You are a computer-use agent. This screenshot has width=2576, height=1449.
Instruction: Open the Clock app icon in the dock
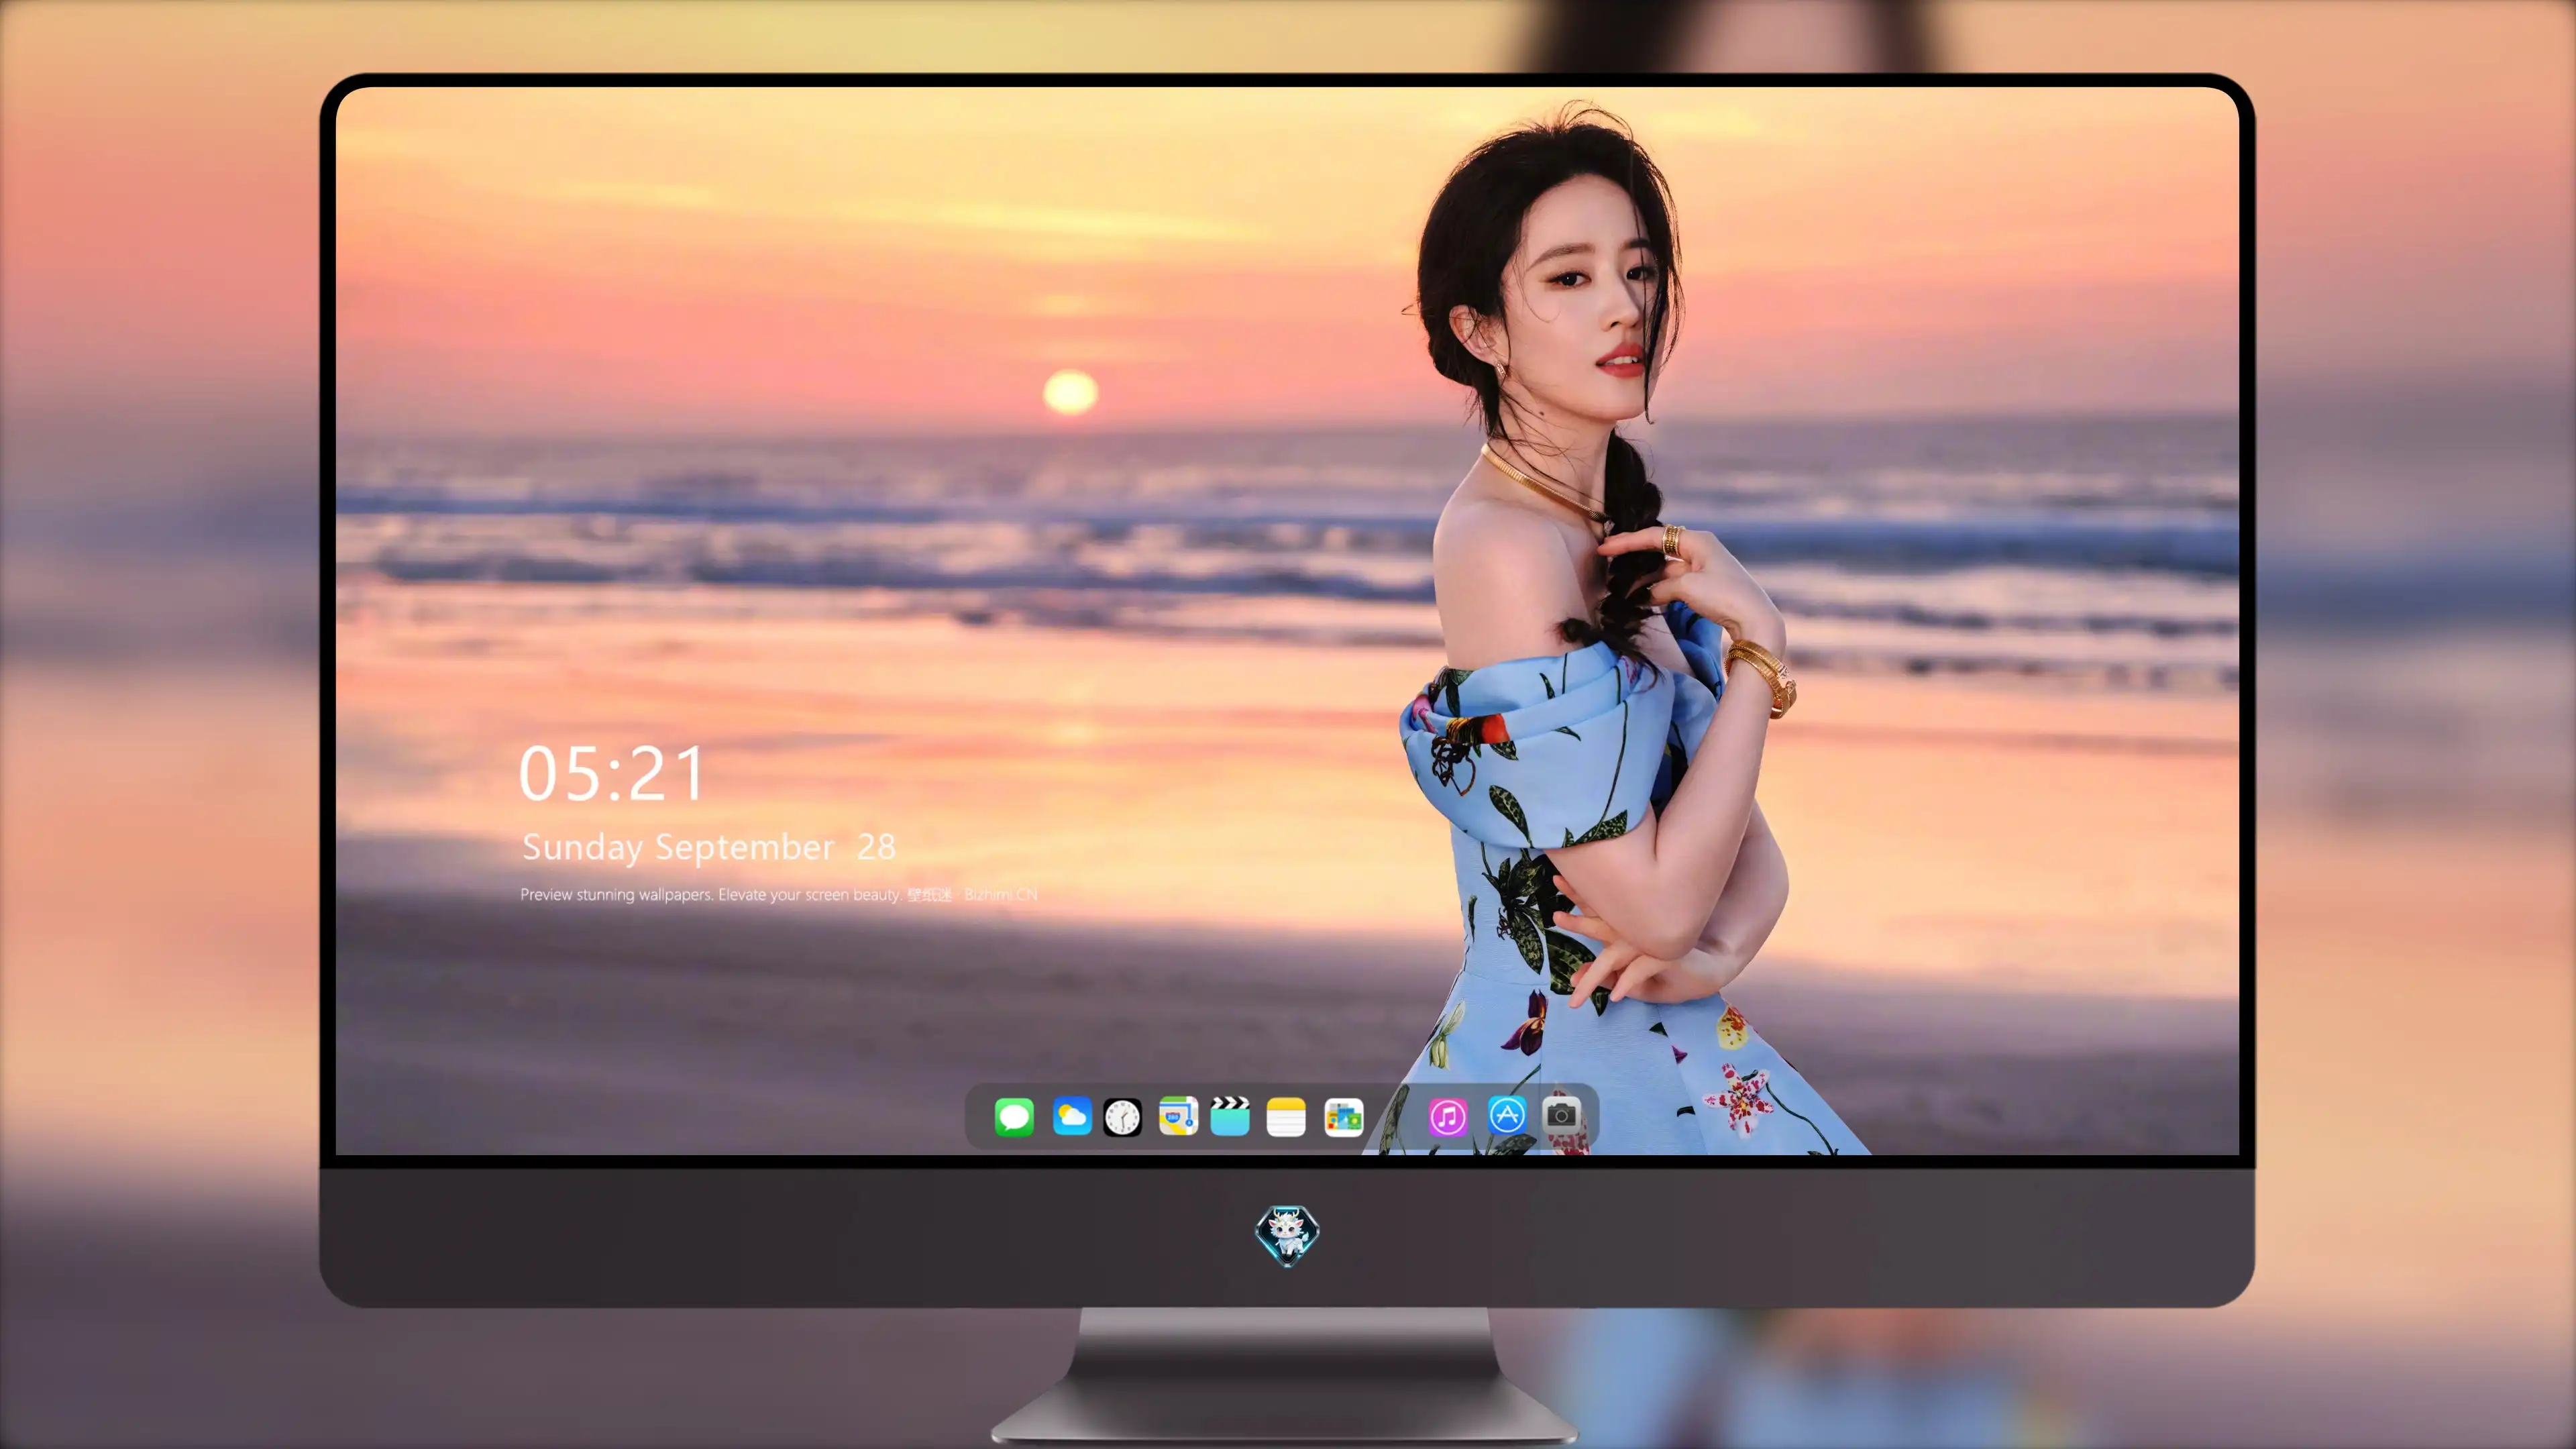1122,1117
